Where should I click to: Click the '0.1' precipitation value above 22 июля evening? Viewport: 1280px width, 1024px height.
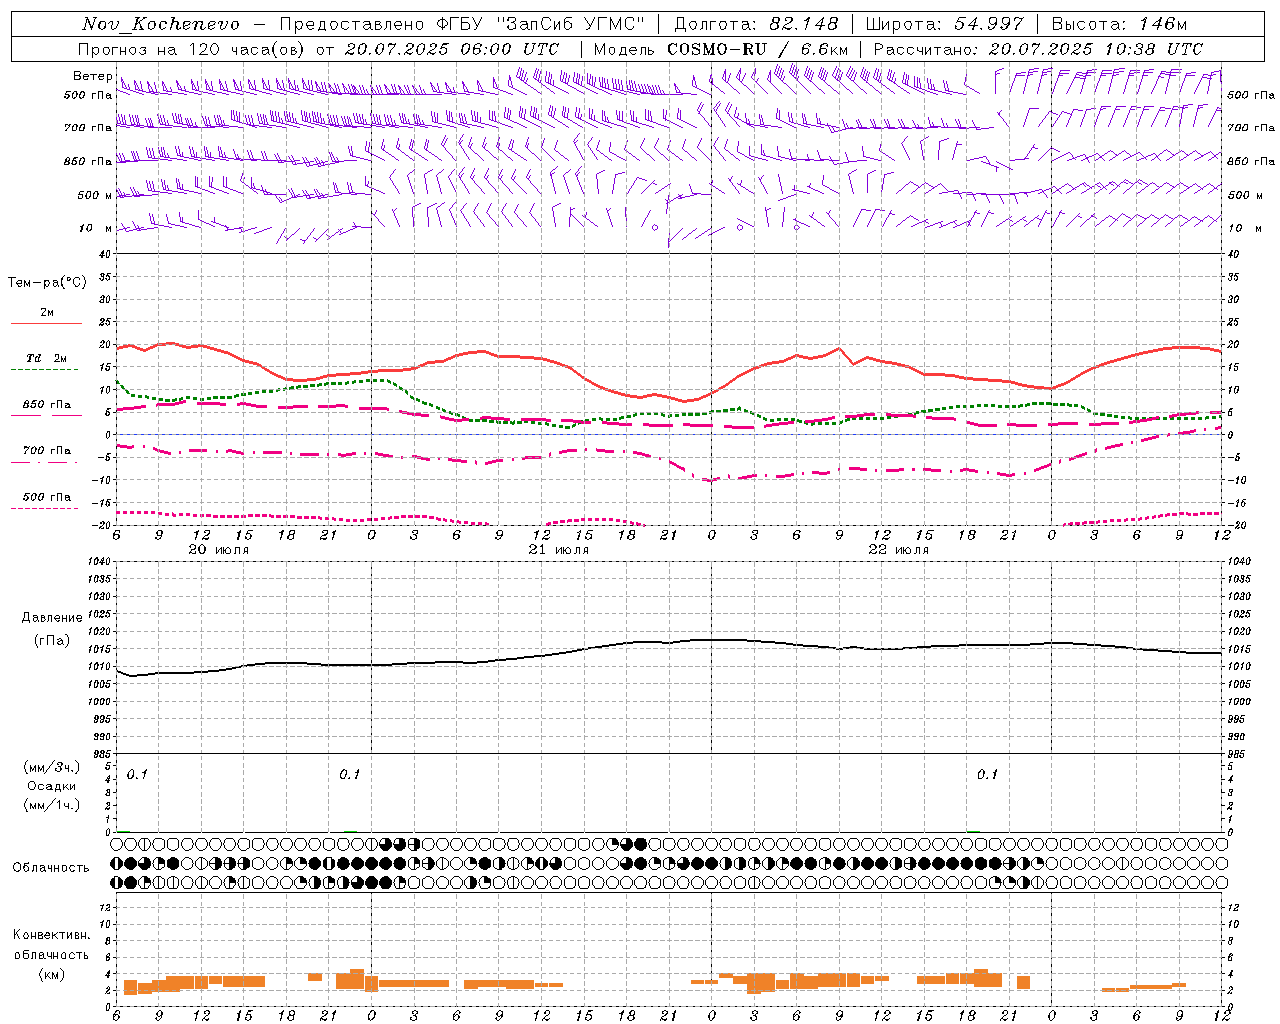987,774
